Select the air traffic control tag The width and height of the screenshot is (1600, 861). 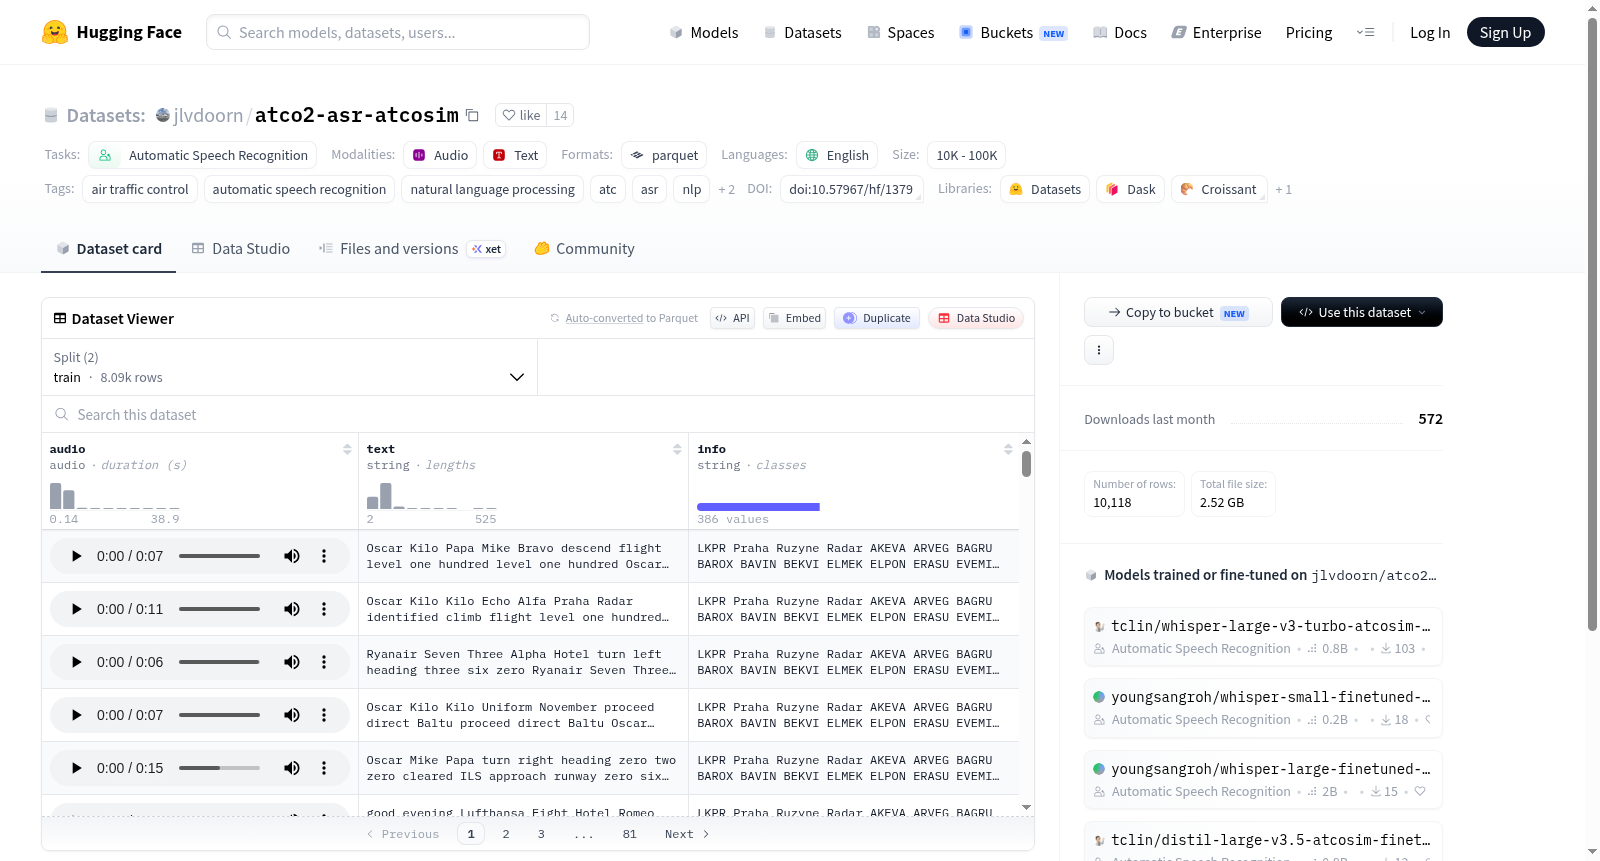140,189
